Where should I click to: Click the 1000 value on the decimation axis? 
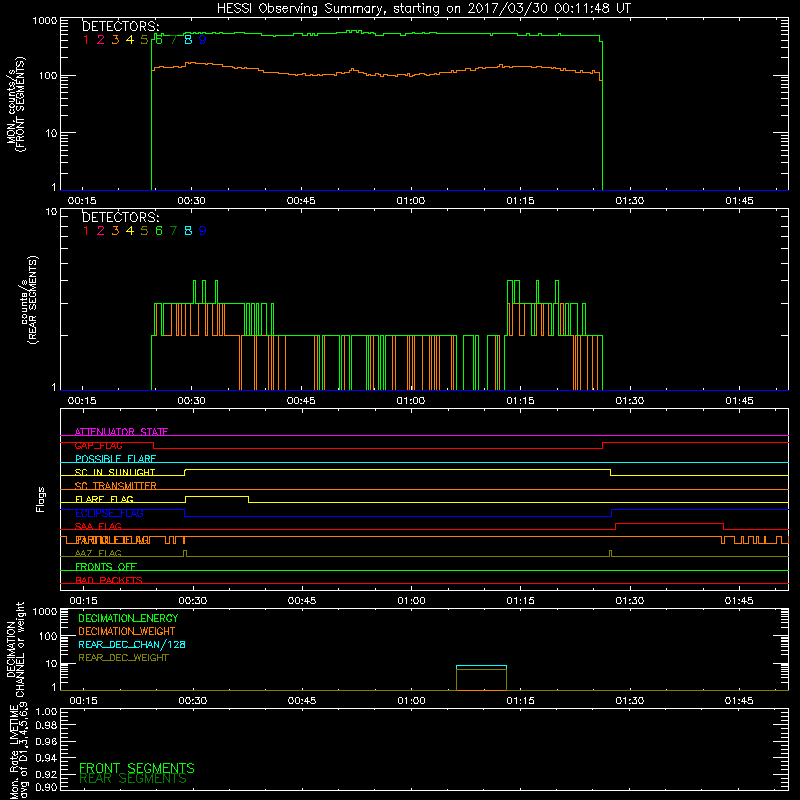(x=45, y=611)
